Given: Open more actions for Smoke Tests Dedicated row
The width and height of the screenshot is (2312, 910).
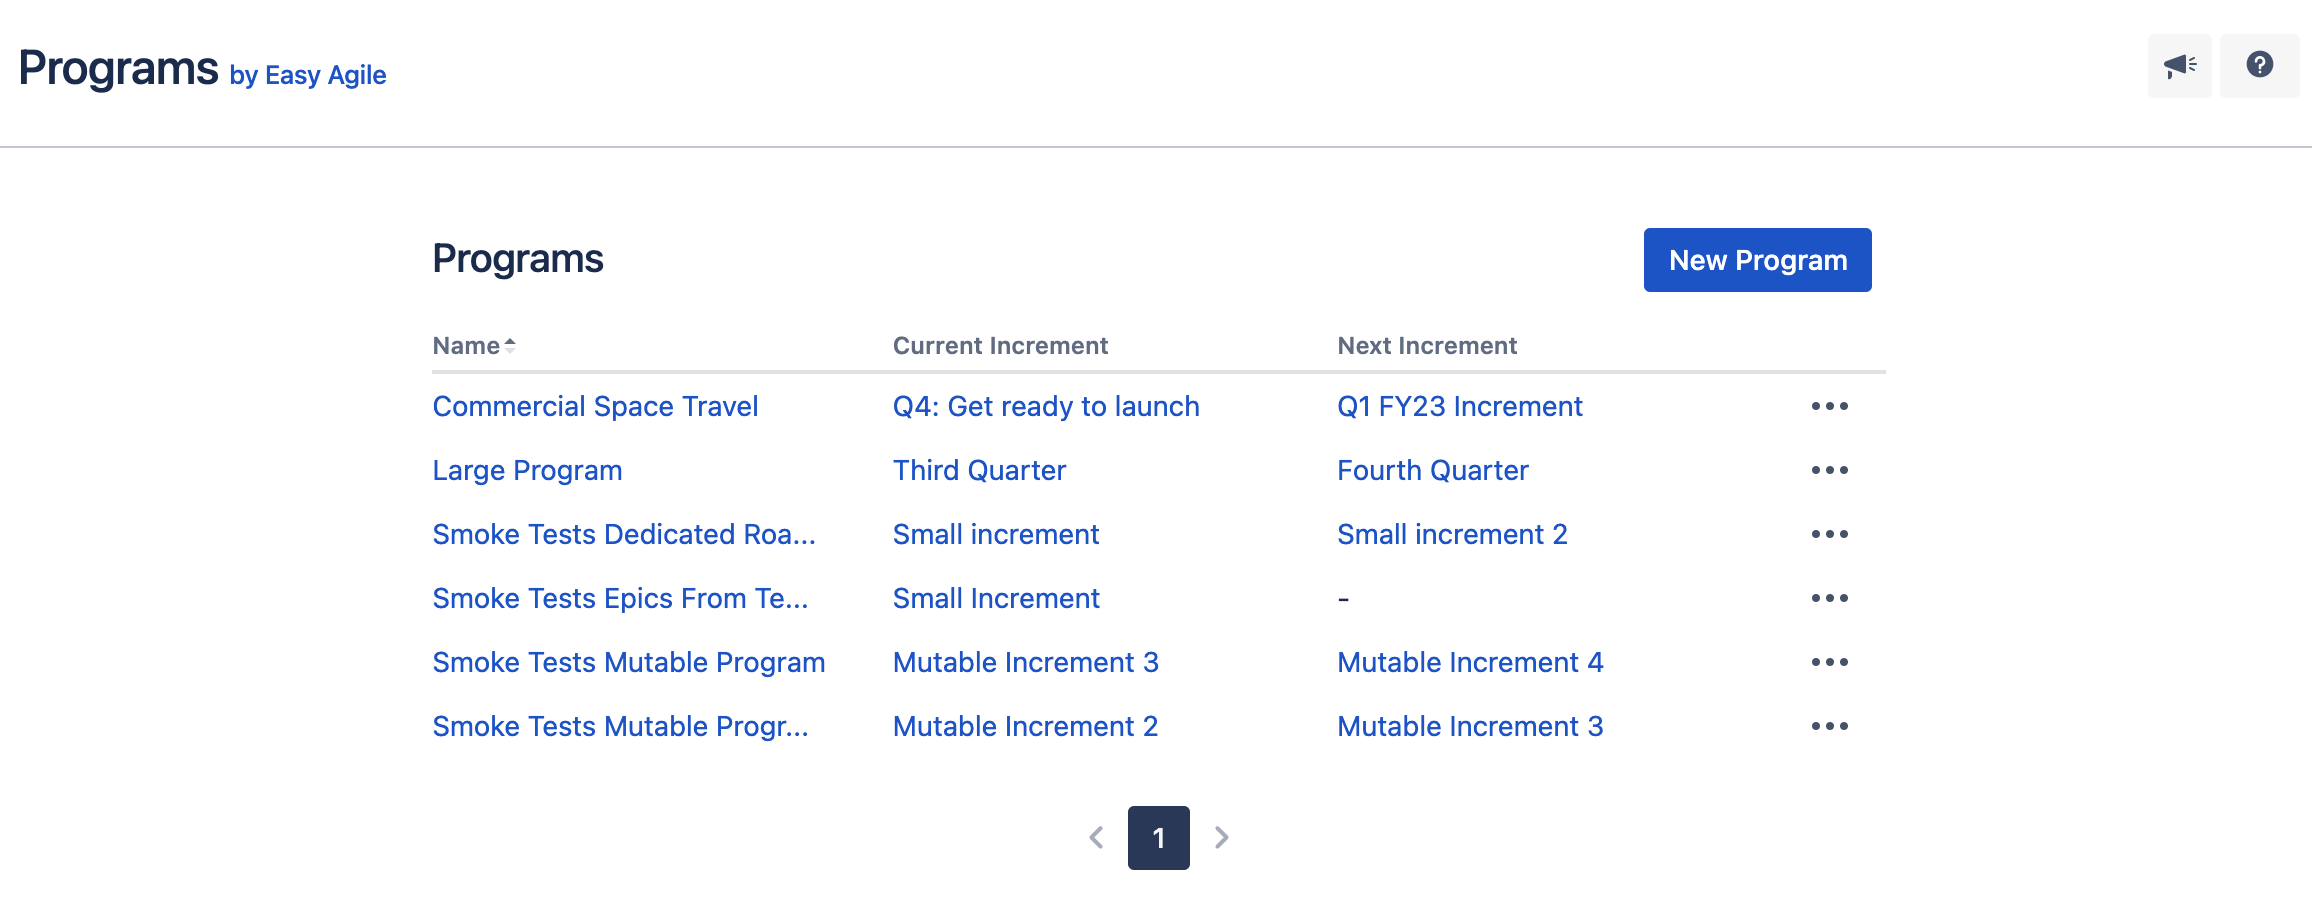Looking at the screenshot, I should 1829,534.
